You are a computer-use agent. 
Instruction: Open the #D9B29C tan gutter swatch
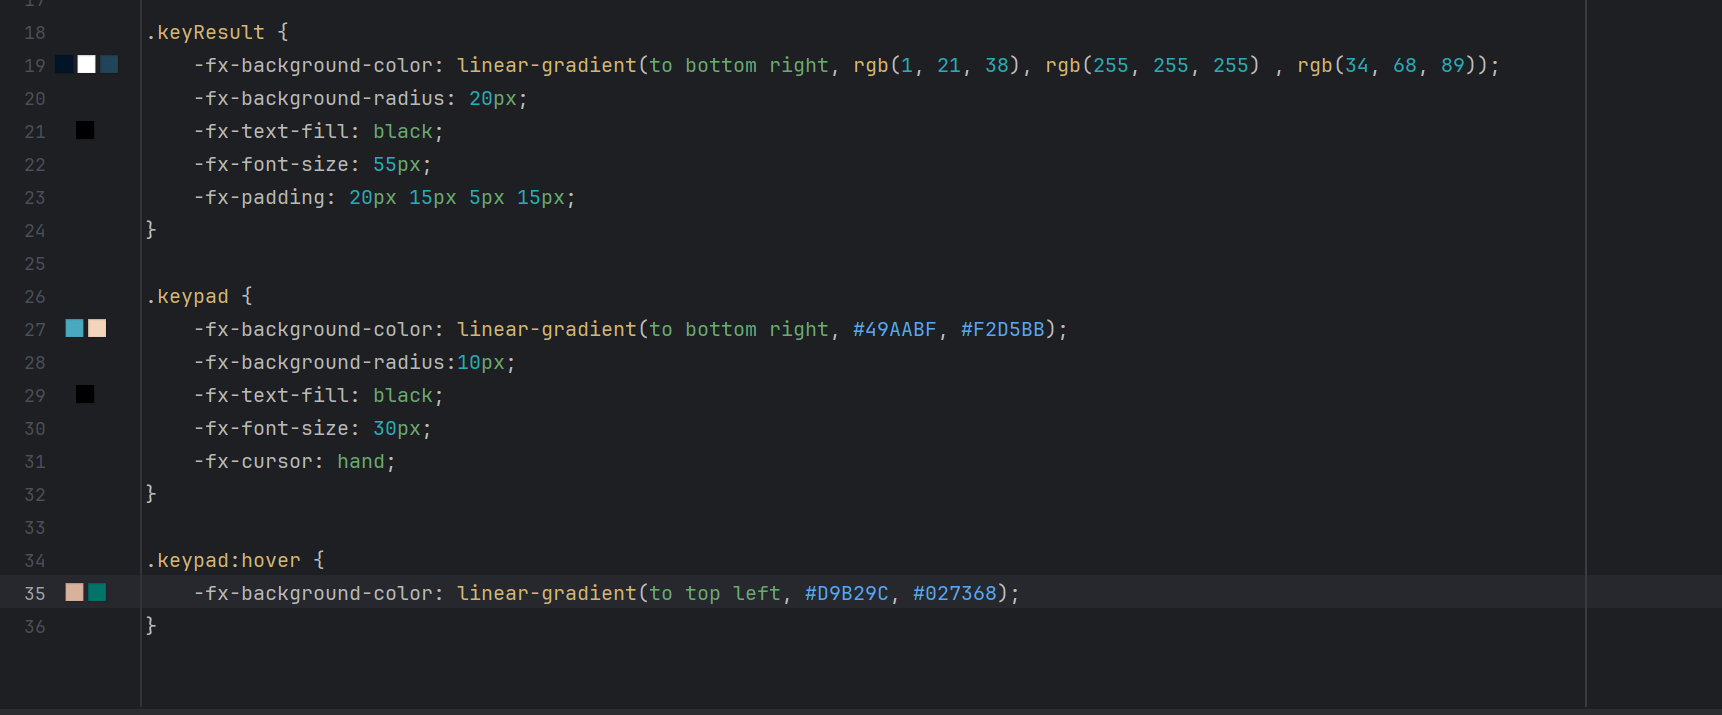tap(74, 593)
